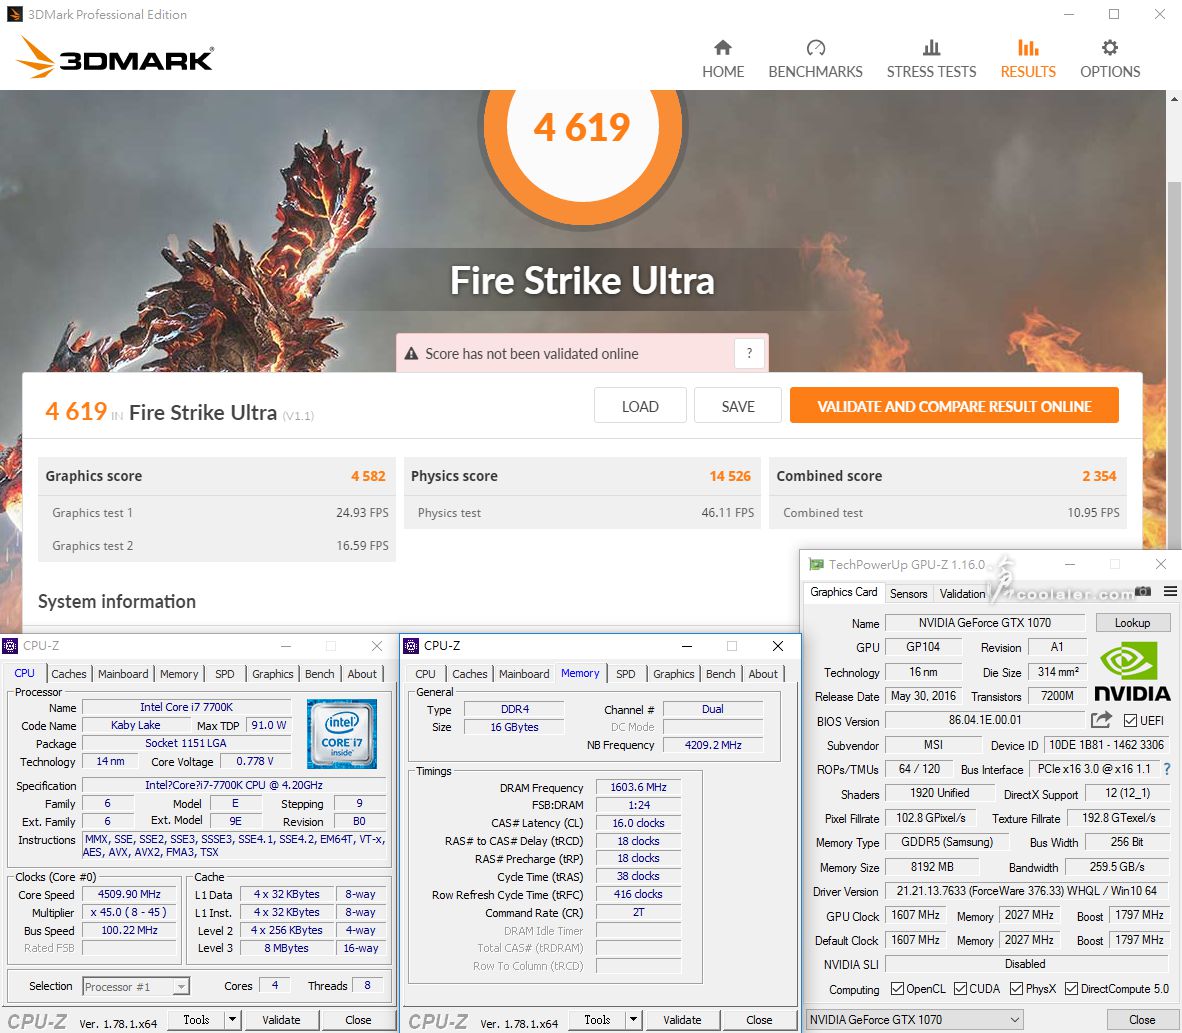Click the GPU-Z title bar icon
1182x1033 pixels.
pos(816,564)
